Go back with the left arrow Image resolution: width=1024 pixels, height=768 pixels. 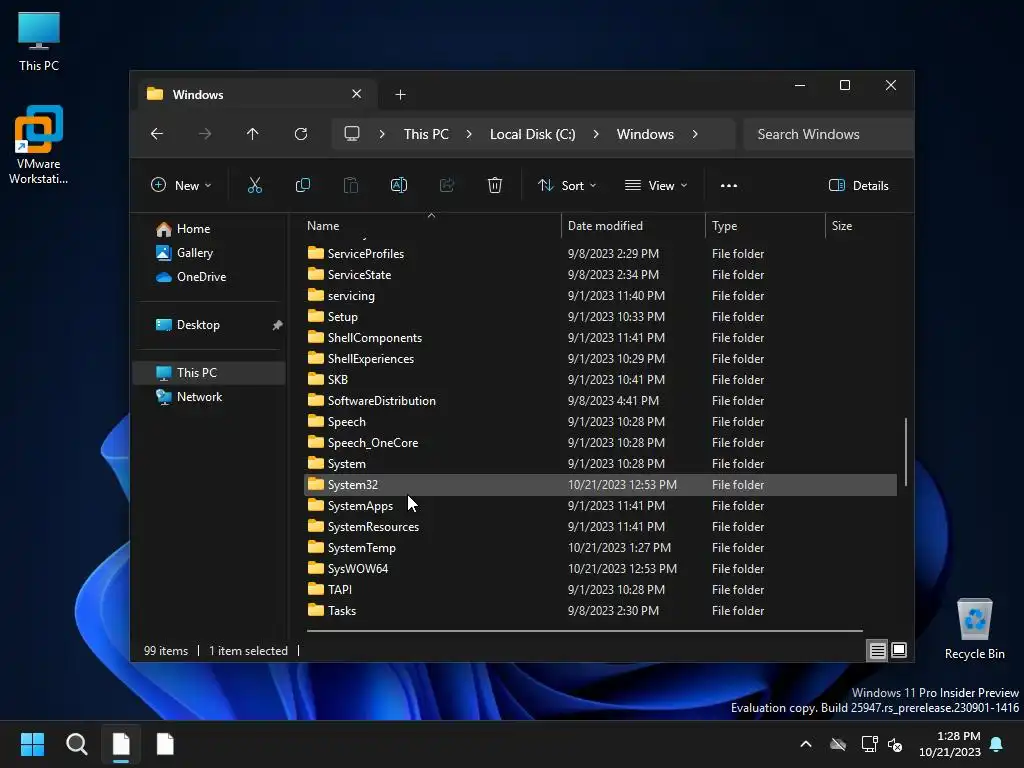click(157, 134)
